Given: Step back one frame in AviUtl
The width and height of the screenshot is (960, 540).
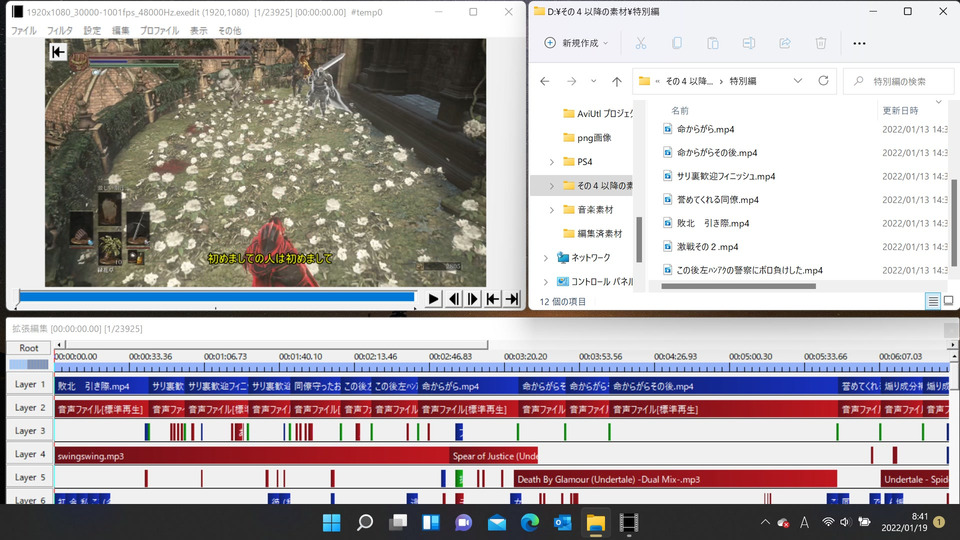Looking at the screenshot, I should [454, 299].
